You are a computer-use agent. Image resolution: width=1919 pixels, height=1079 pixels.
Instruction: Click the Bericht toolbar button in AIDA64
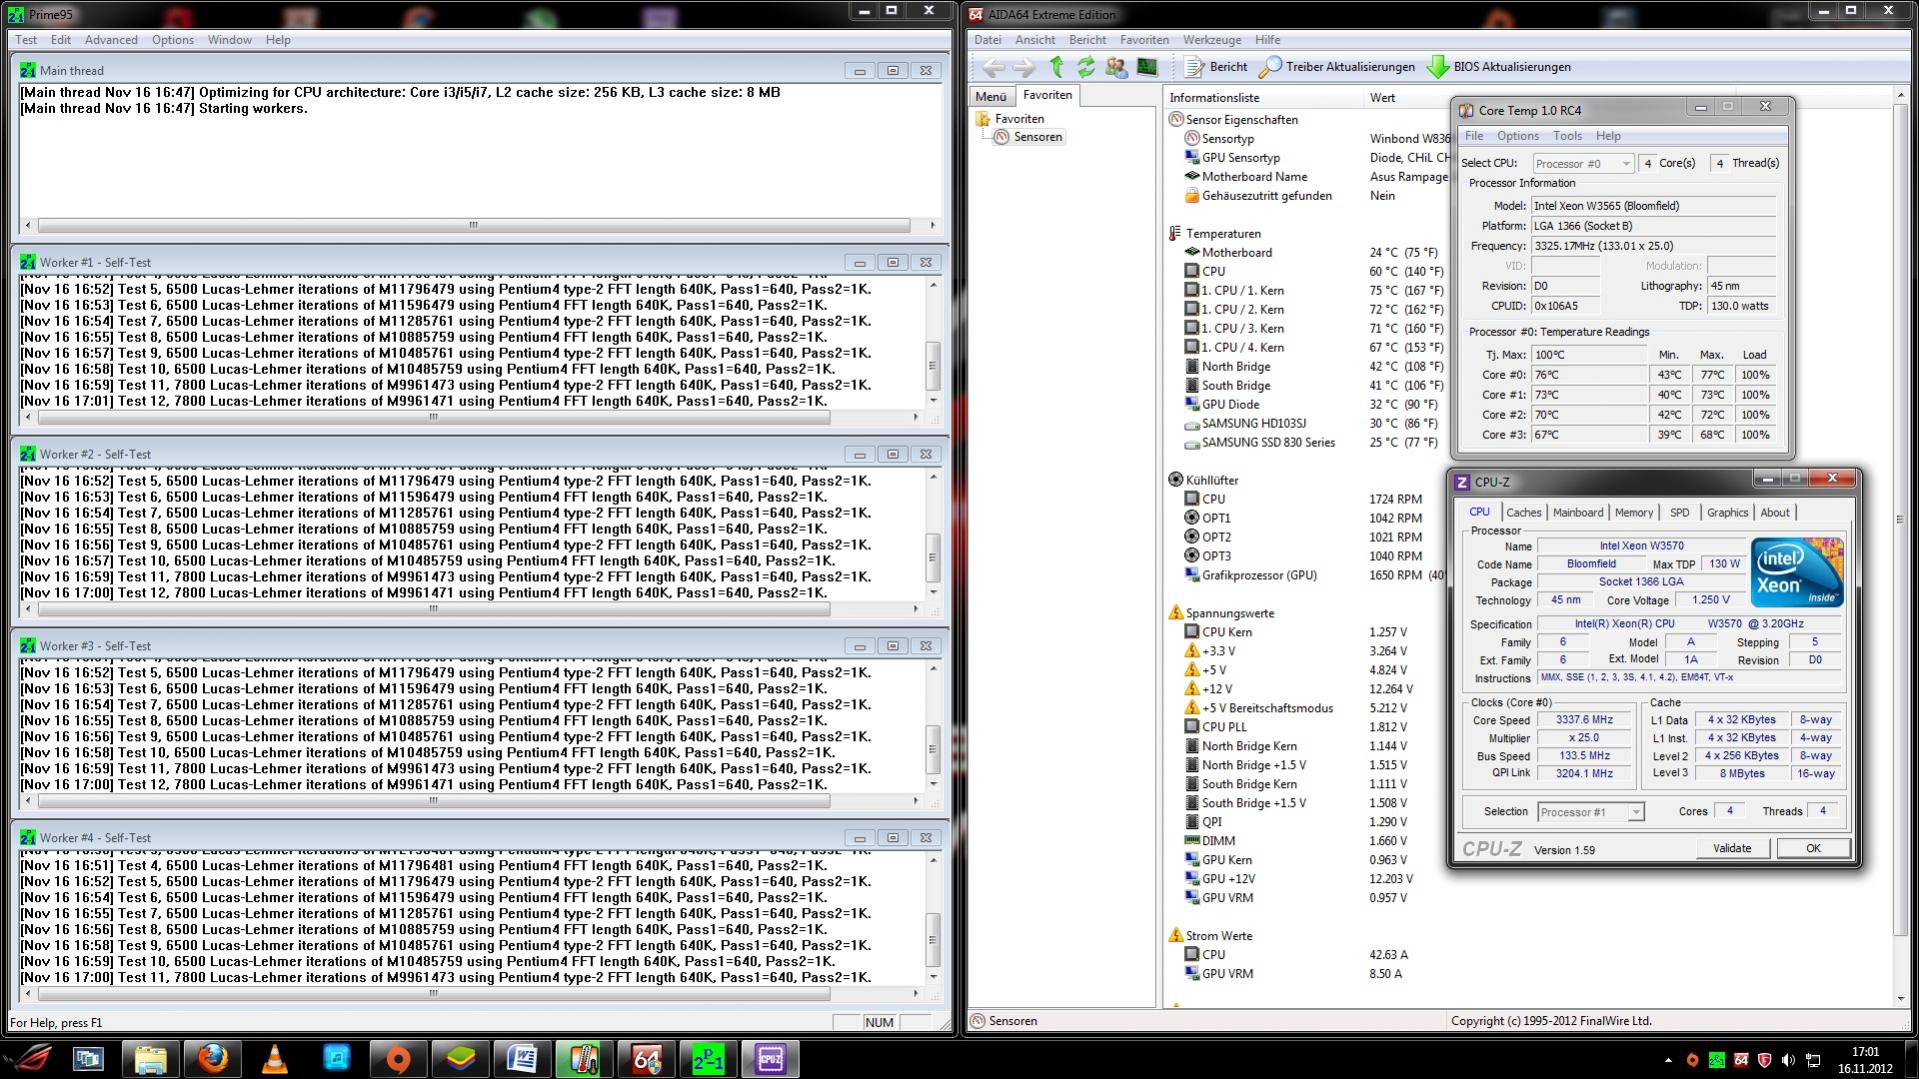pyautogui.click(x=1216, y=67)
